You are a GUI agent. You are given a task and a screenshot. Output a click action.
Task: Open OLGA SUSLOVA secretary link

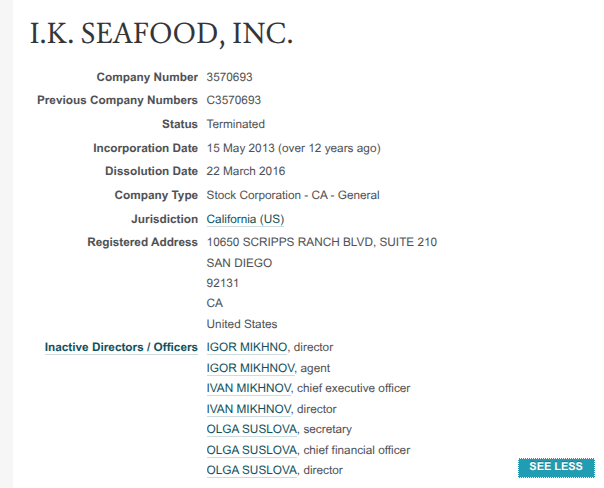coord(252,429)
